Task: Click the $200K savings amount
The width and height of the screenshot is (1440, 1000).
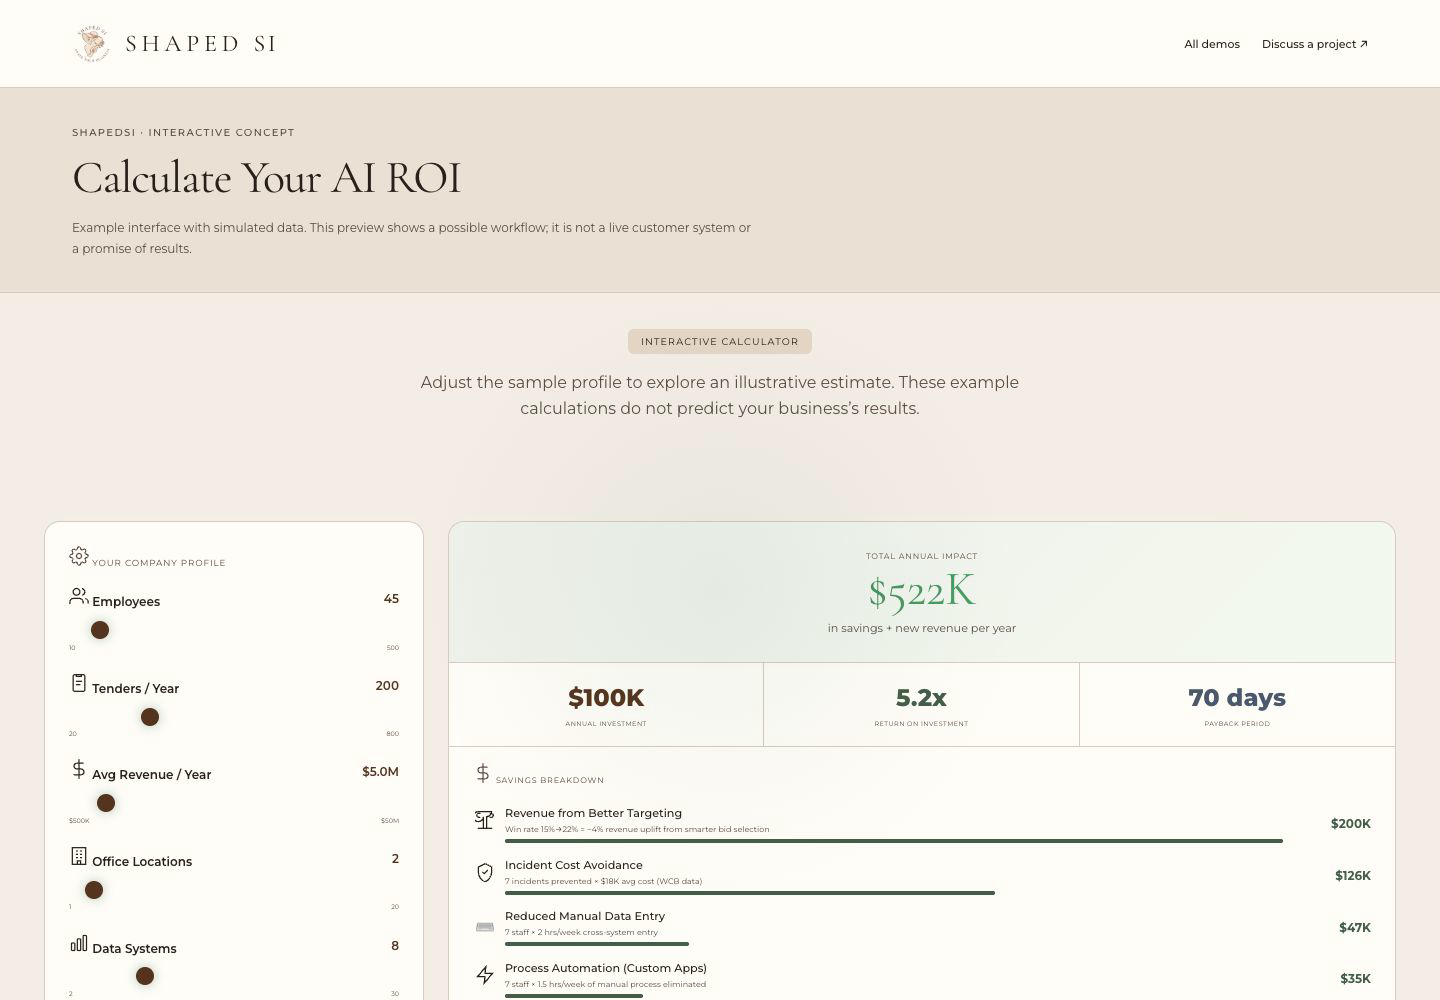Action: (1350, 824)
